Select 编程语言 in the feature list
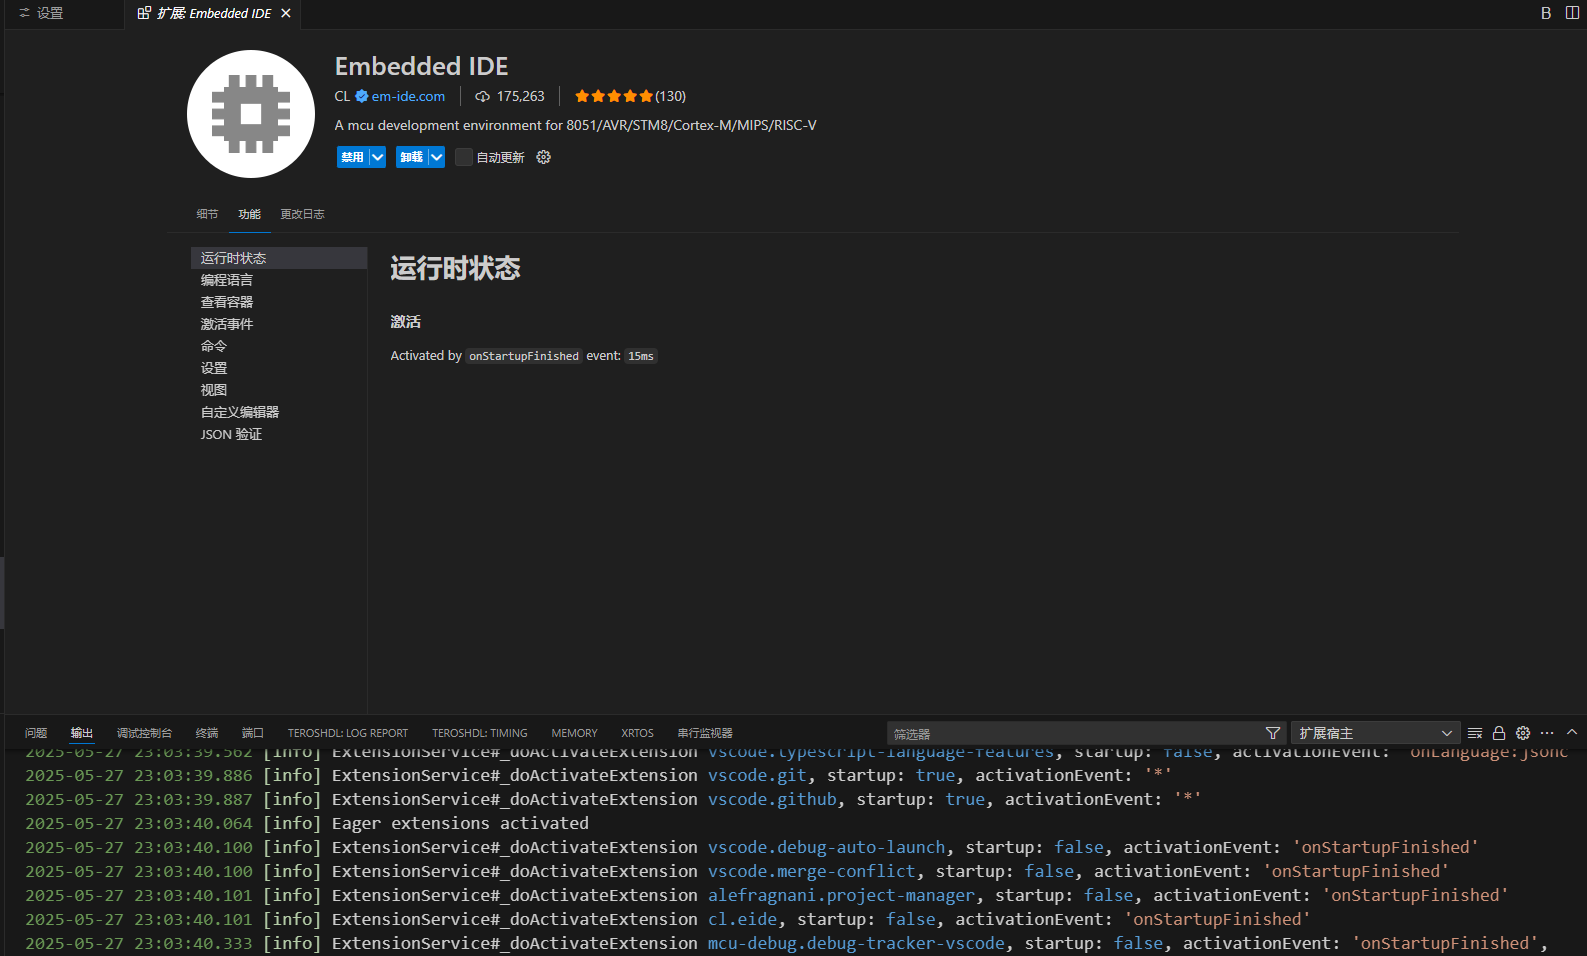The height and width of the screenshot is (956, 1587). click(279, 280)
